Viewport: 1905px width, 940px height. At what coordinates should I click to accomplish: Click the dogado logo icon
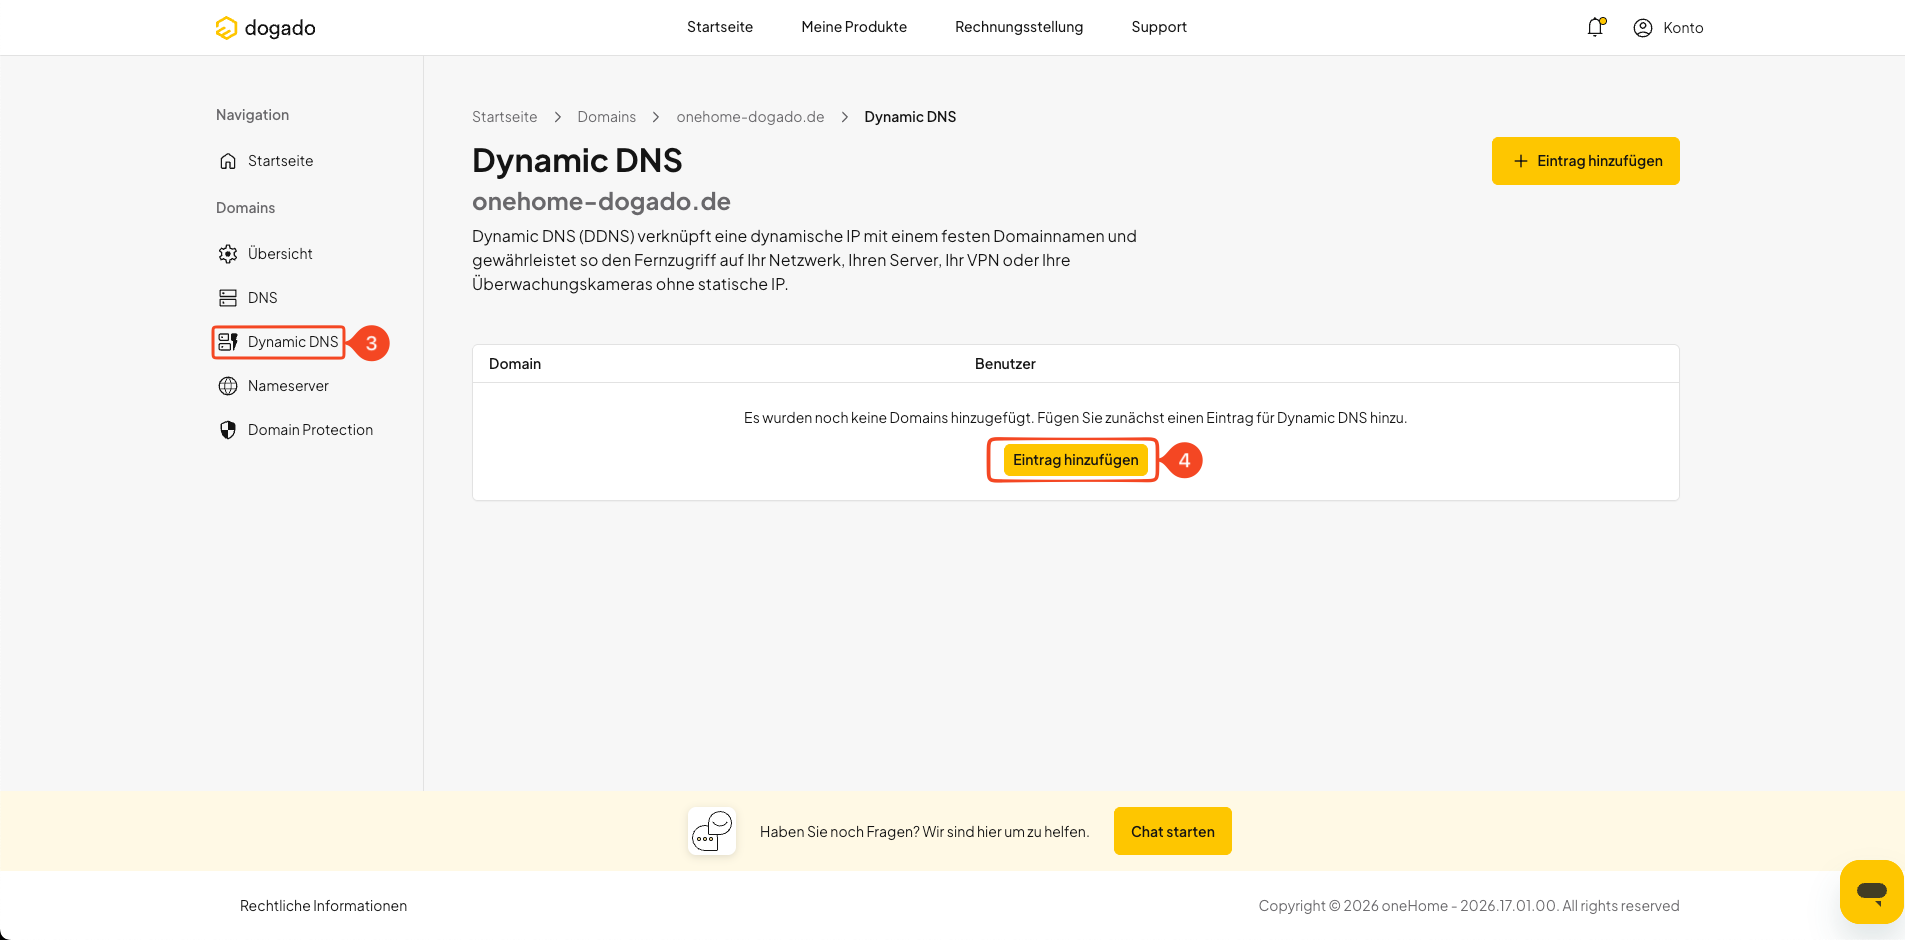click(227, 28)
